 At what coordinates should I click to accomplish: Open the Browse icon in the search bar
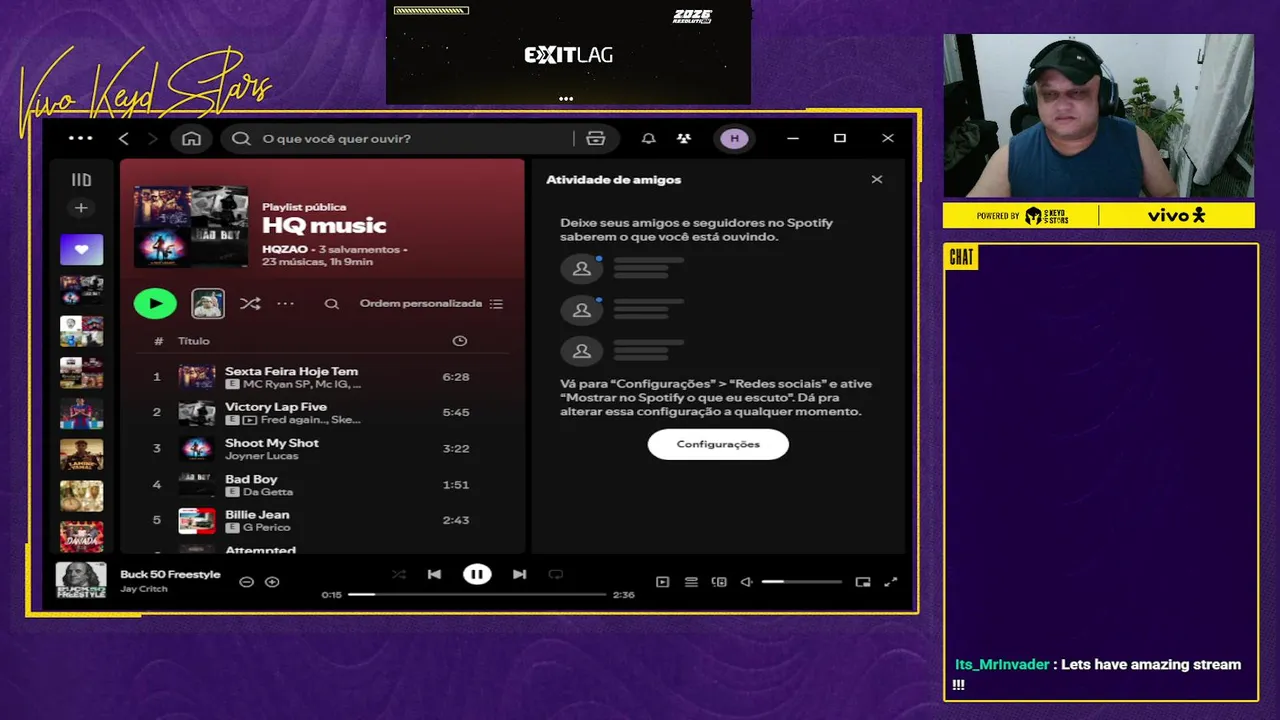click(x=596, y=138)
